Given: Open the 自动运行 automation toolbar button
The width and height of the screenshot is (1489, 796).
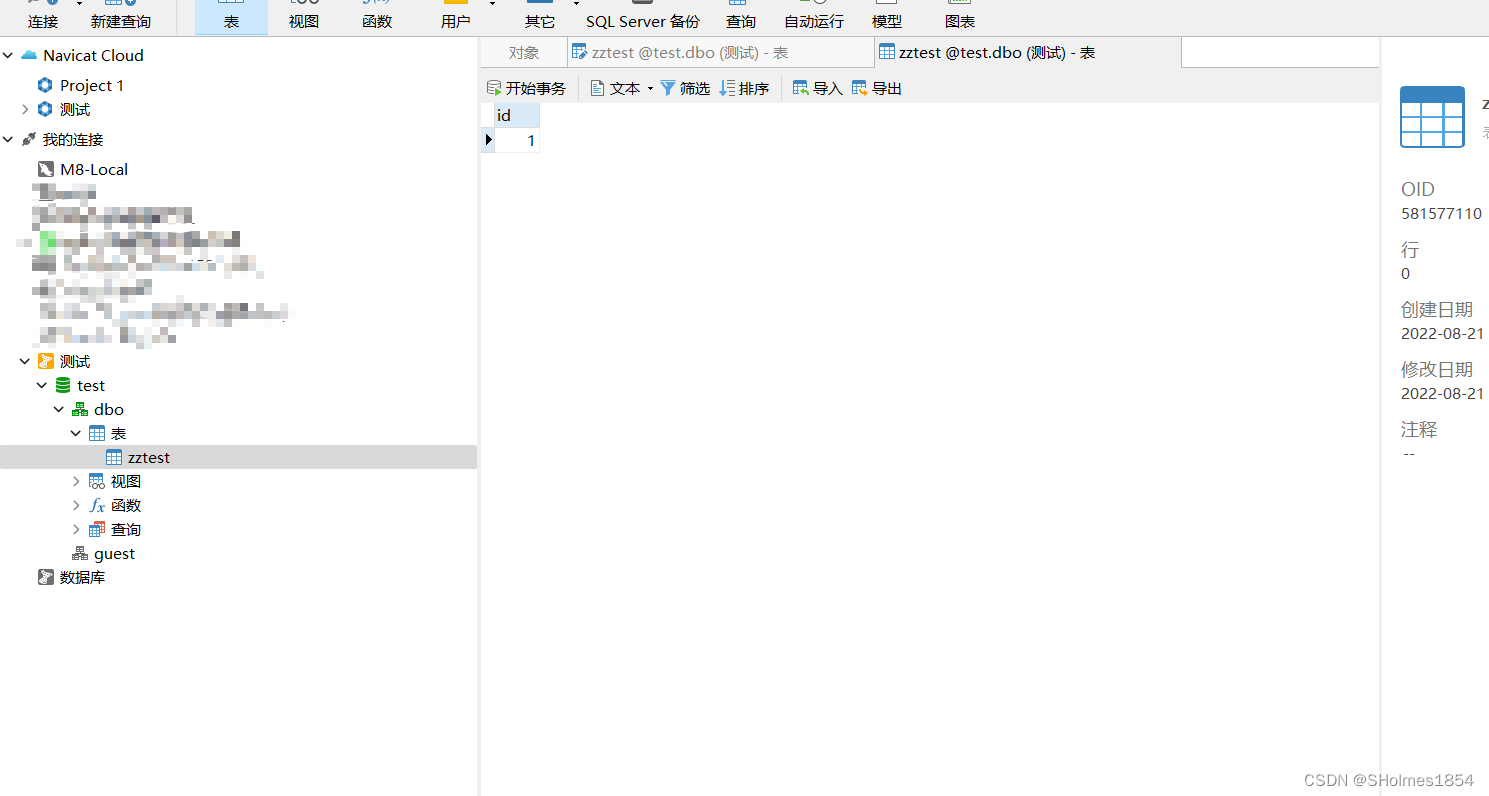Looking at the screenshot, I should tap(813, 17).
